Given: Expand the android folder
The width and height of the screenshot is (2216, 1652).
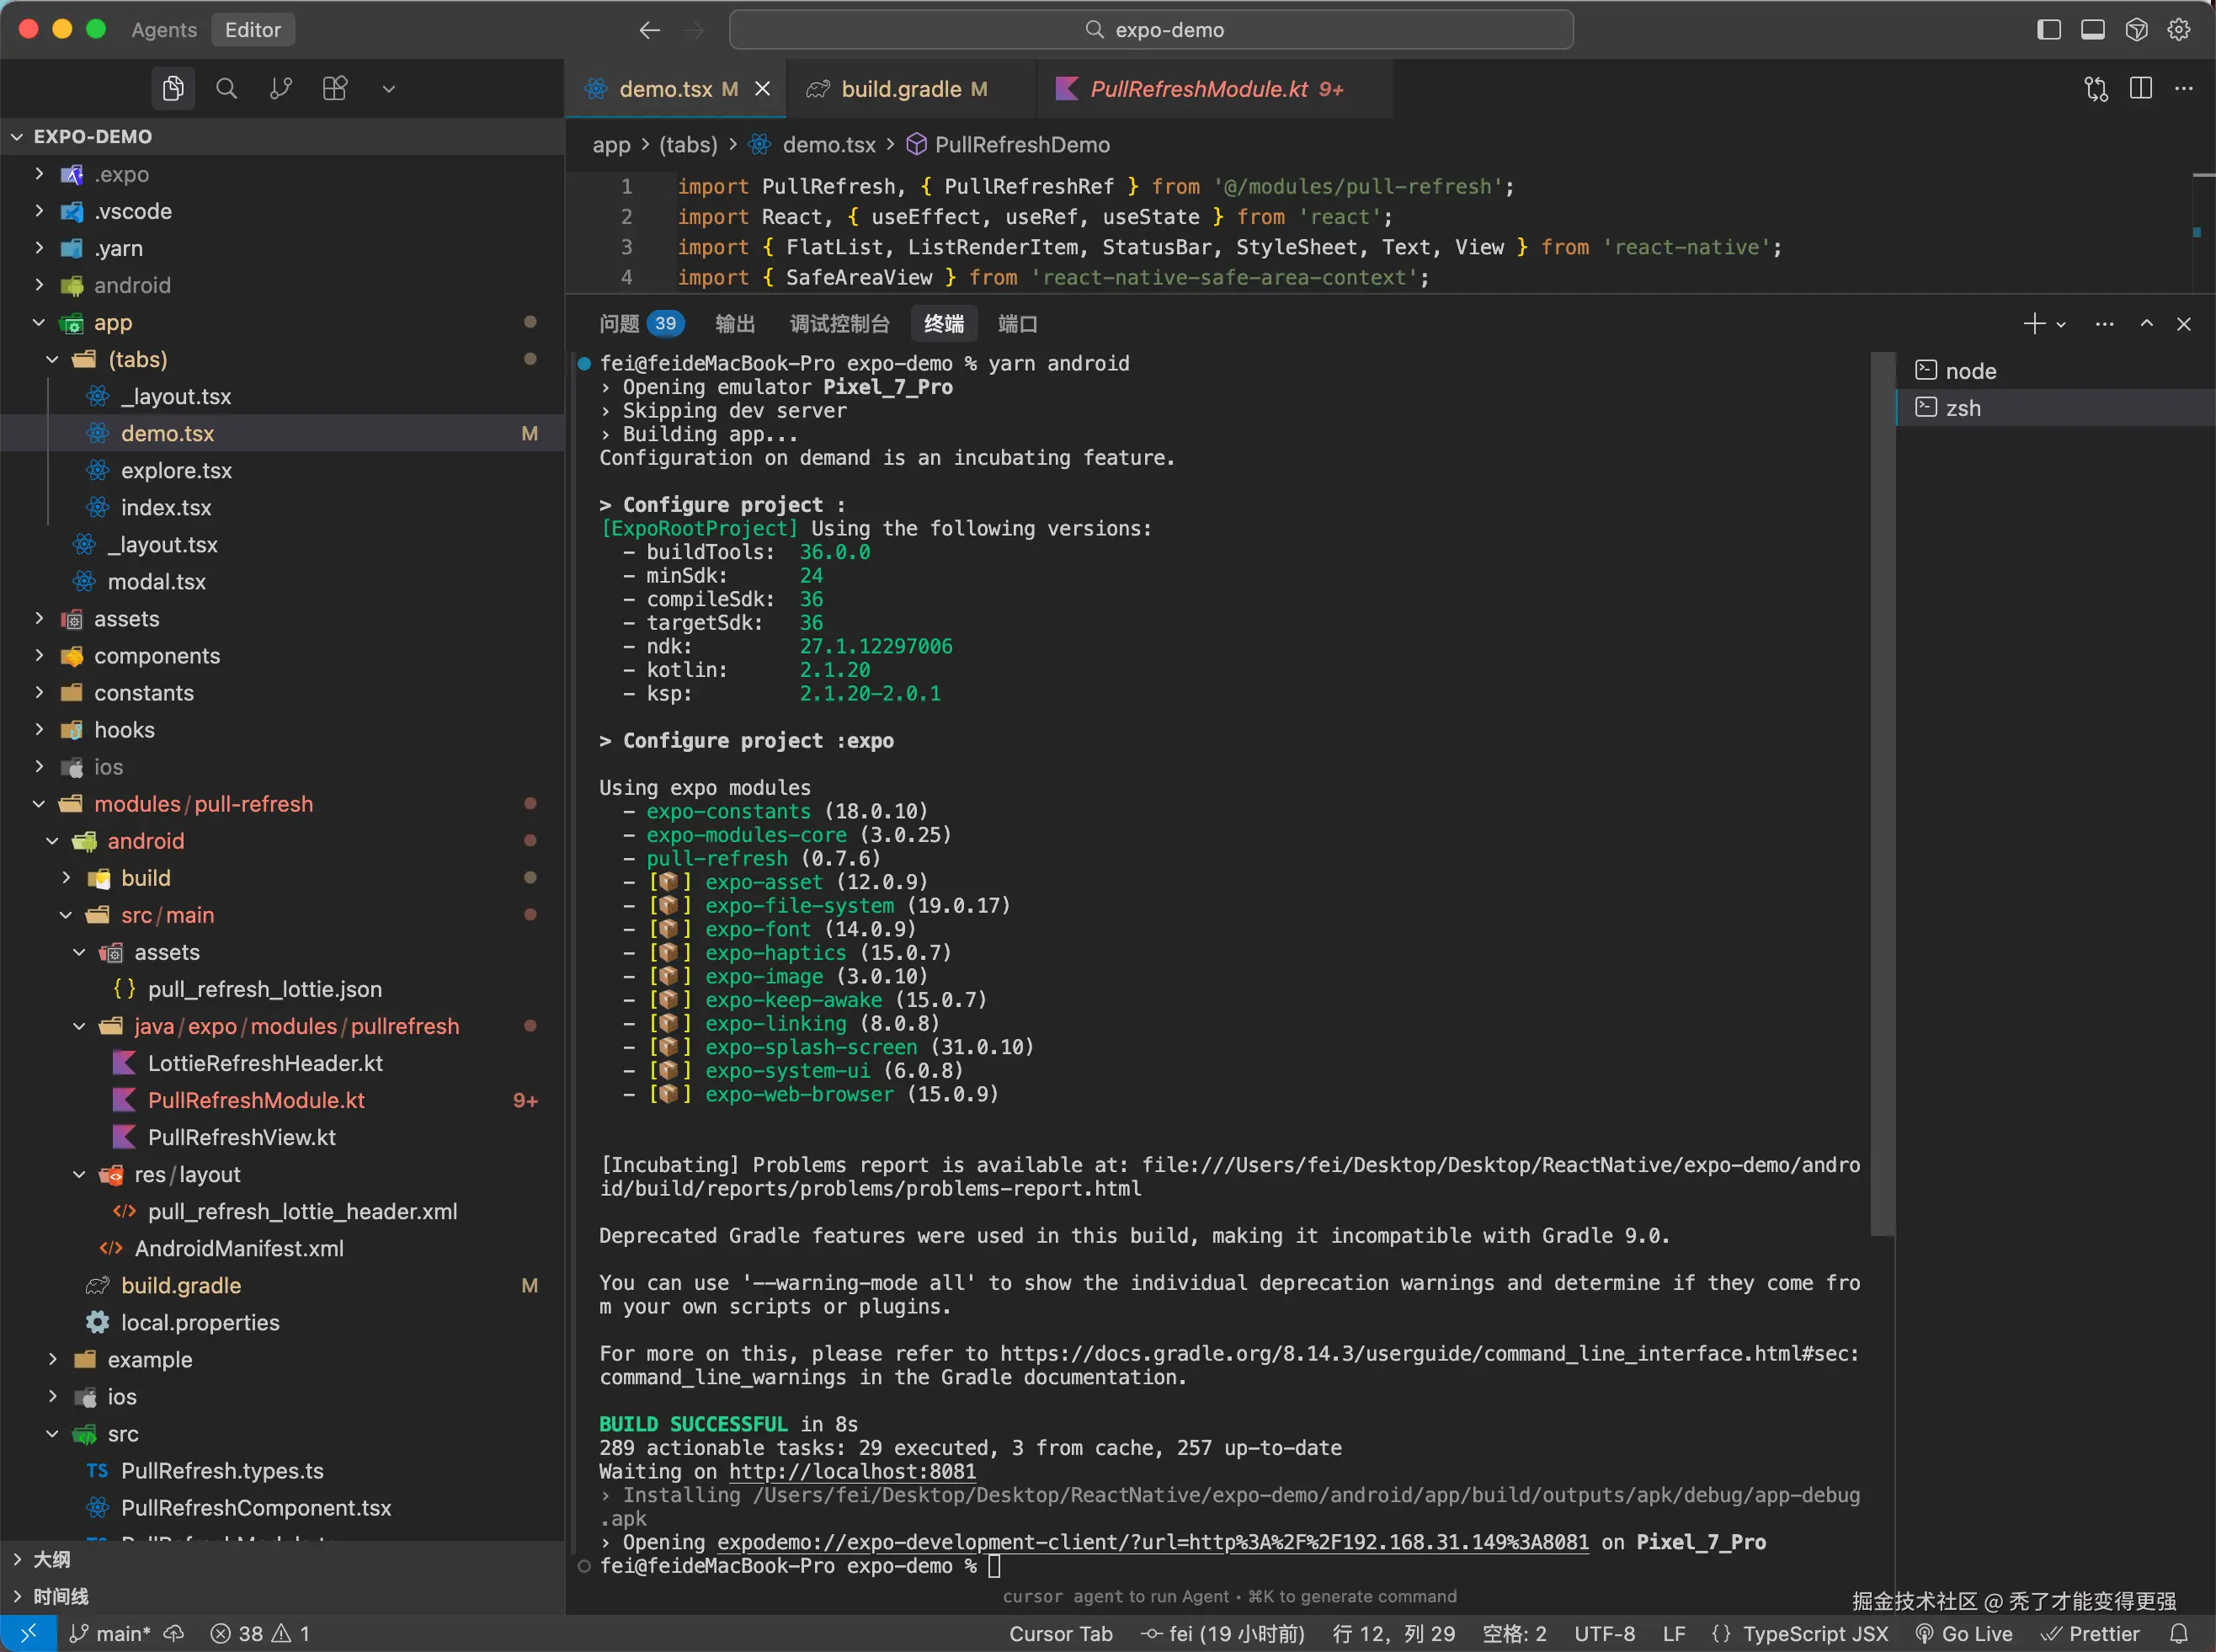Looking at the screenshot, I should tap(132, 286).
